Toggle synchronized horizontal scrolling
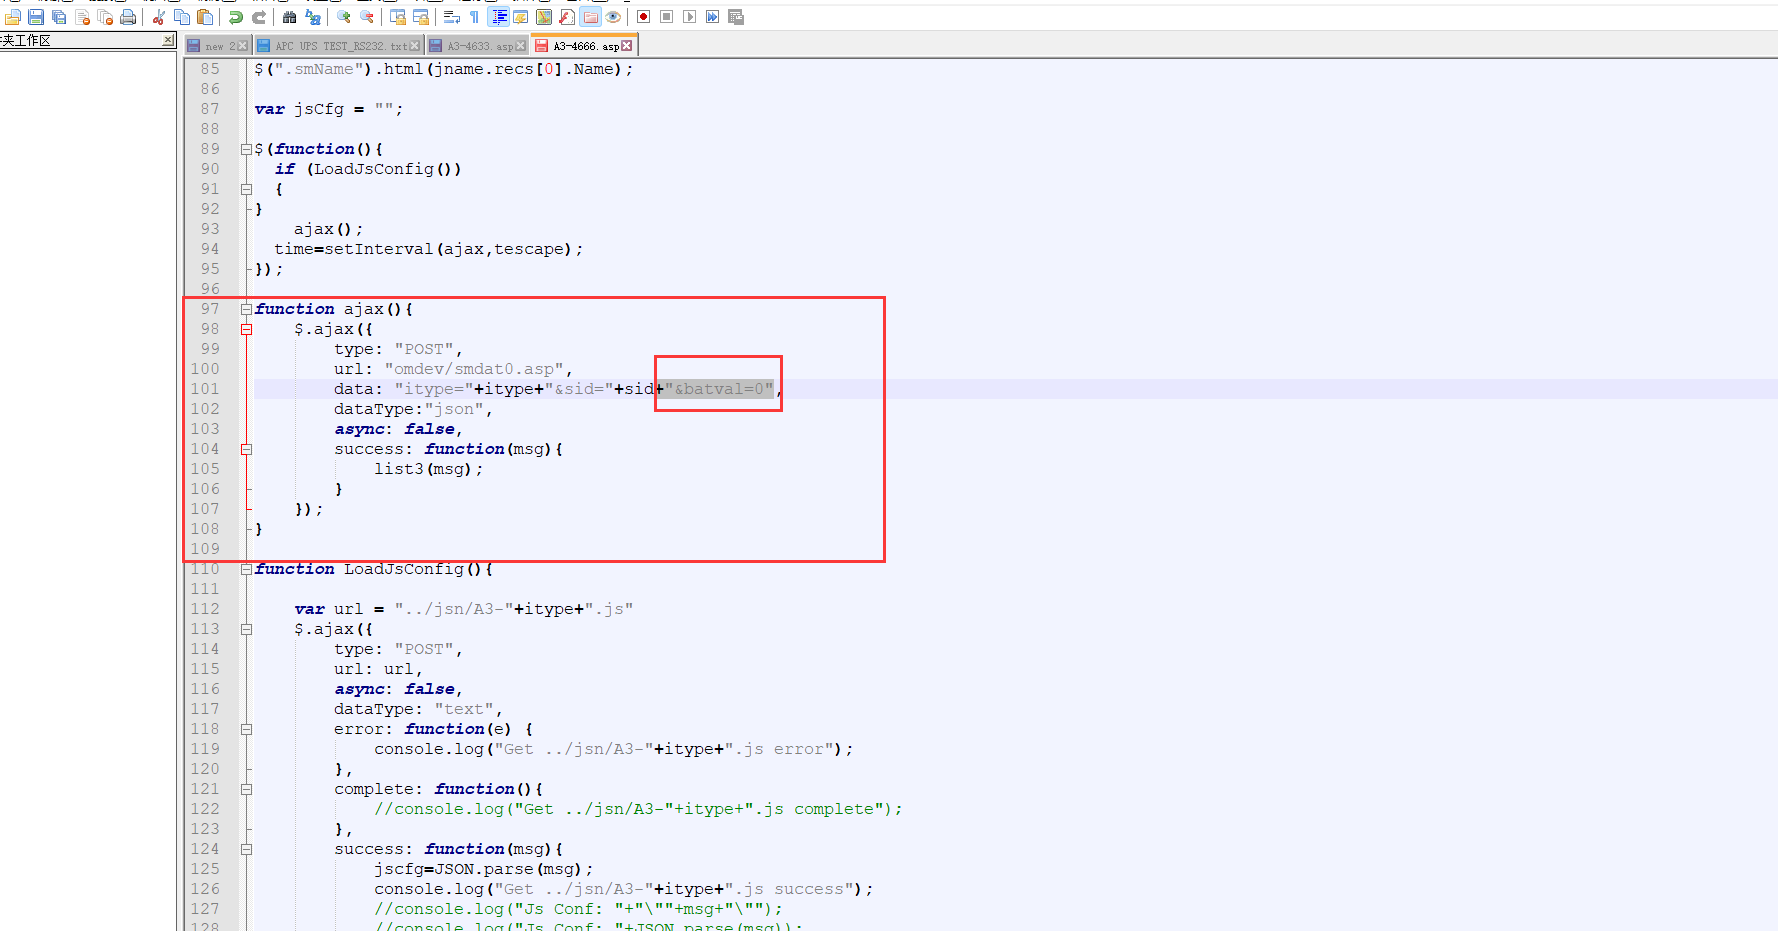 click(x=421, y=17)
